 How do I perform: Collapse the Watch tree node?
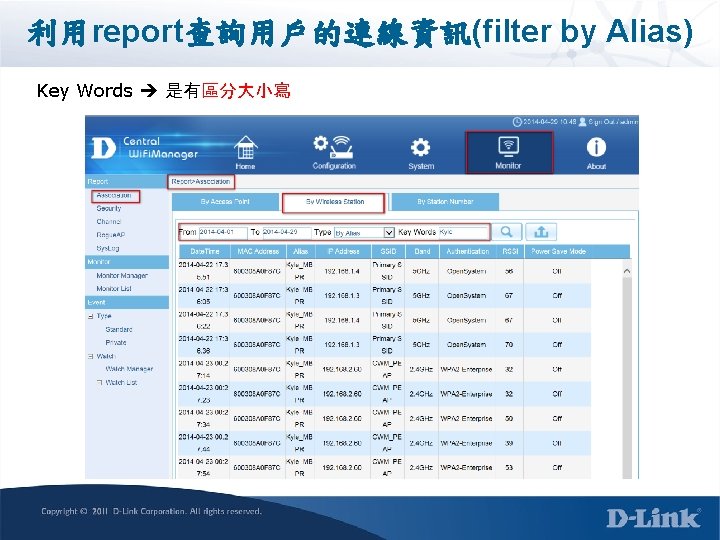[90, 356]
